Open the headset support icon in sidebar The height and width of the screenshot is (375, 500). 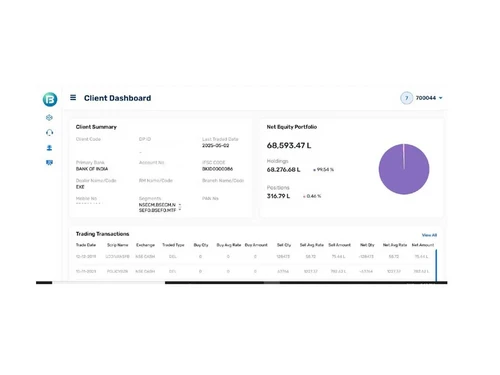49,133
